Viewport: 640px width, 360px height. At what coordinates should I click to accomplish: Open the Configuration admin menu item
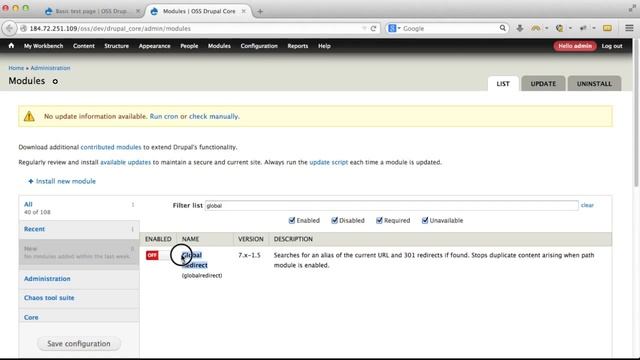tap(259, 46)
